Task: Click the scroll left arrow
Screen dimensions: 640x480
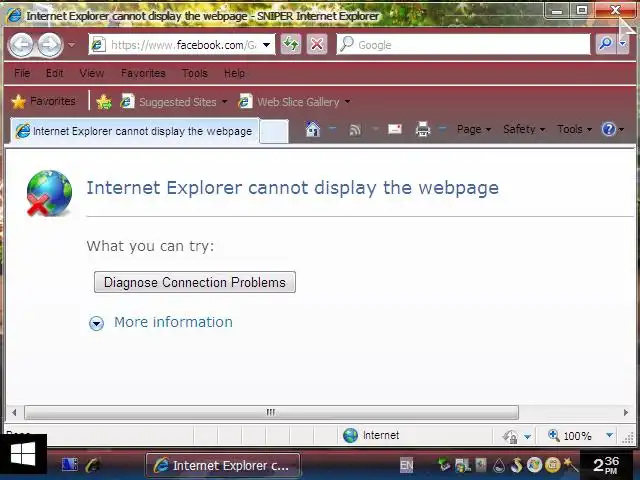Action: 14,412
